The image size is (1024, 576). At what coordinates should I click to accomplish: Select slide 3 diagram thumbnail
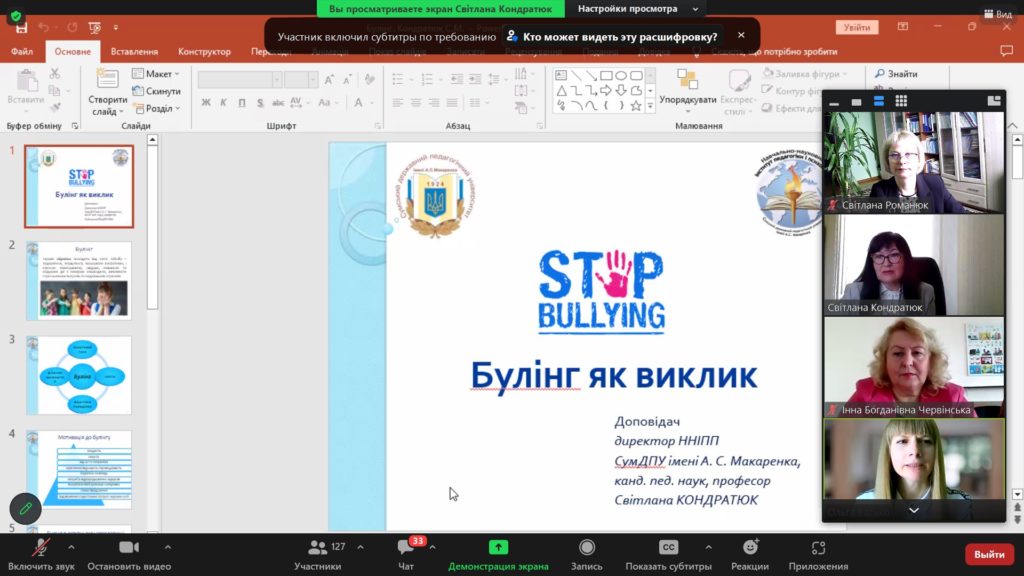[x=79, y=376]
